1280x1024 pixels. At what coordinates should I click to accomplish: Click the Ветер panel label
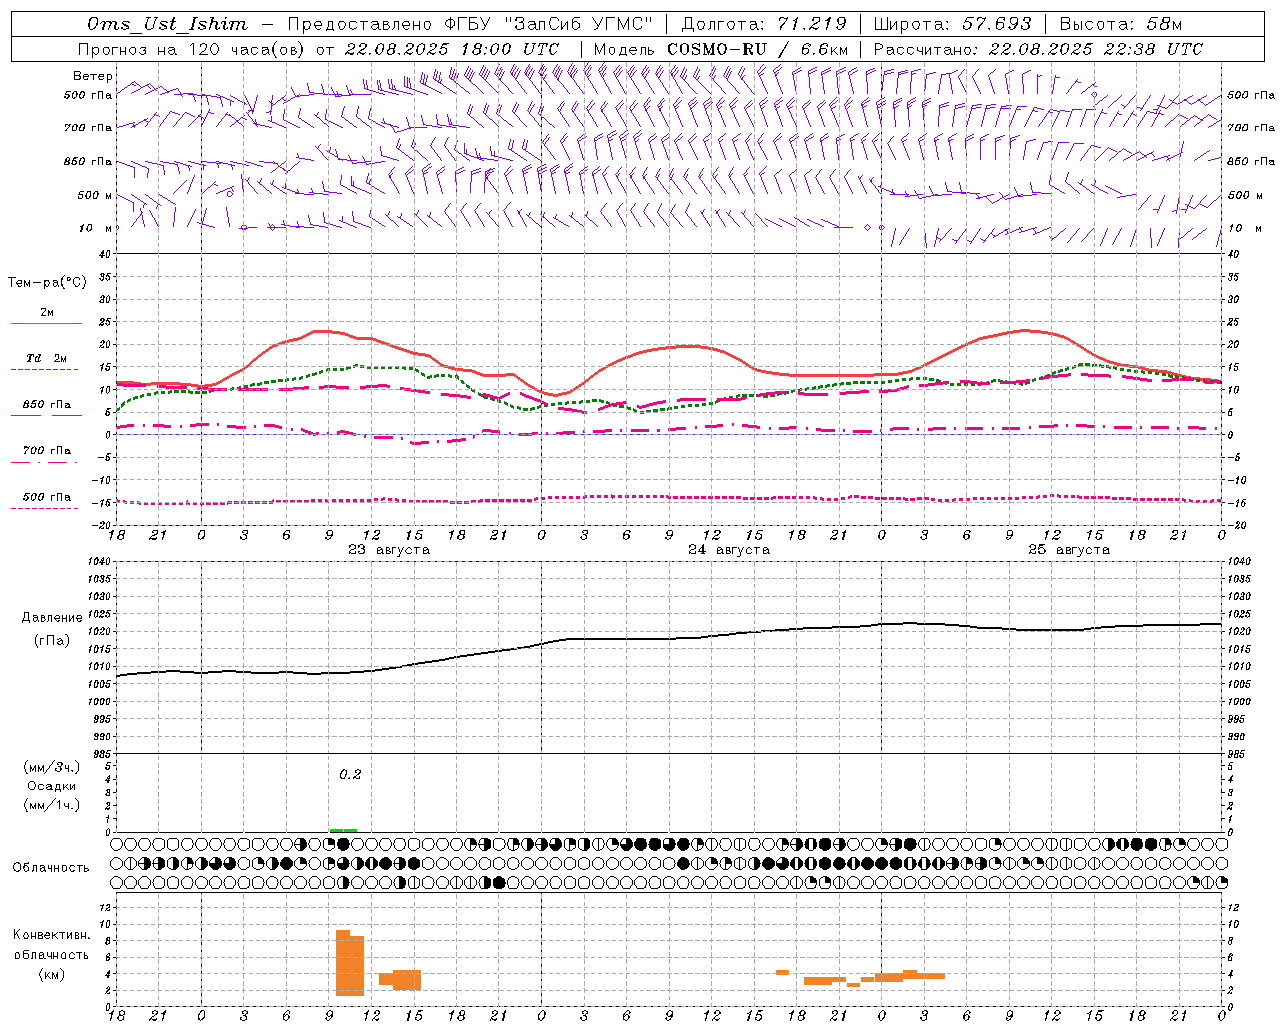point(93,76)
